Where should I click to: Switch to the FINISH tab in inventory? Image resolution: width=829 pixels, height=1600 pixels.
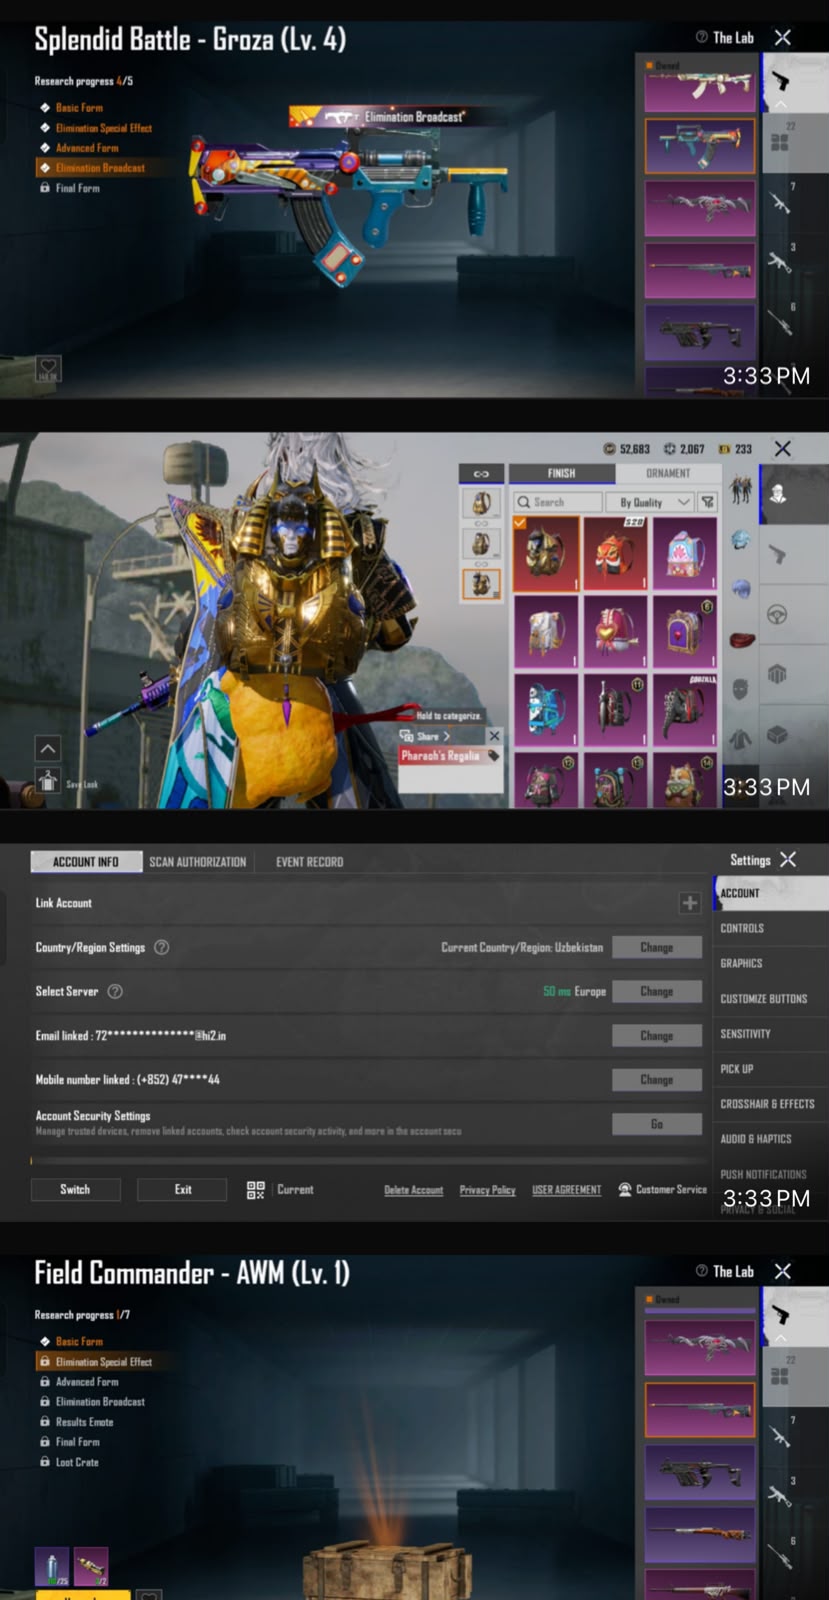coord(562,473)
